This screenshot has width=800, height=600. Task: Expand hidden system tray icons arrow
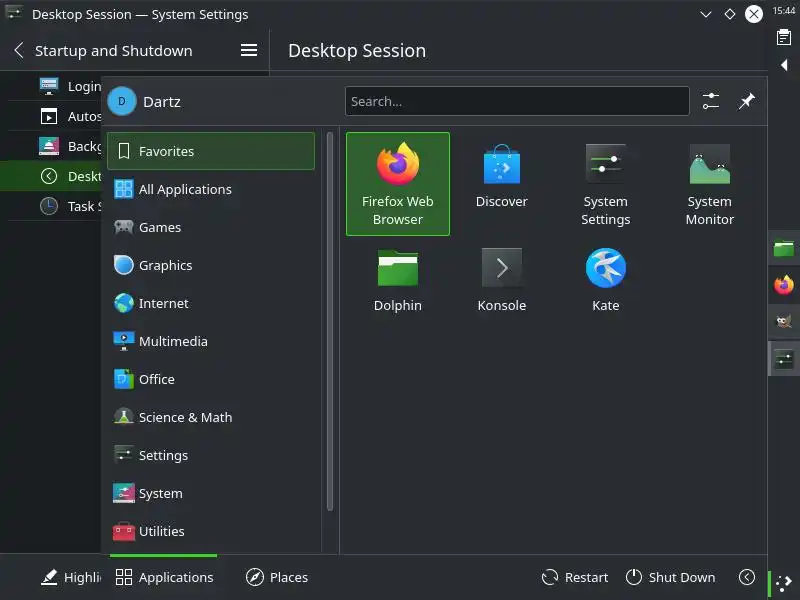[784, 65]
